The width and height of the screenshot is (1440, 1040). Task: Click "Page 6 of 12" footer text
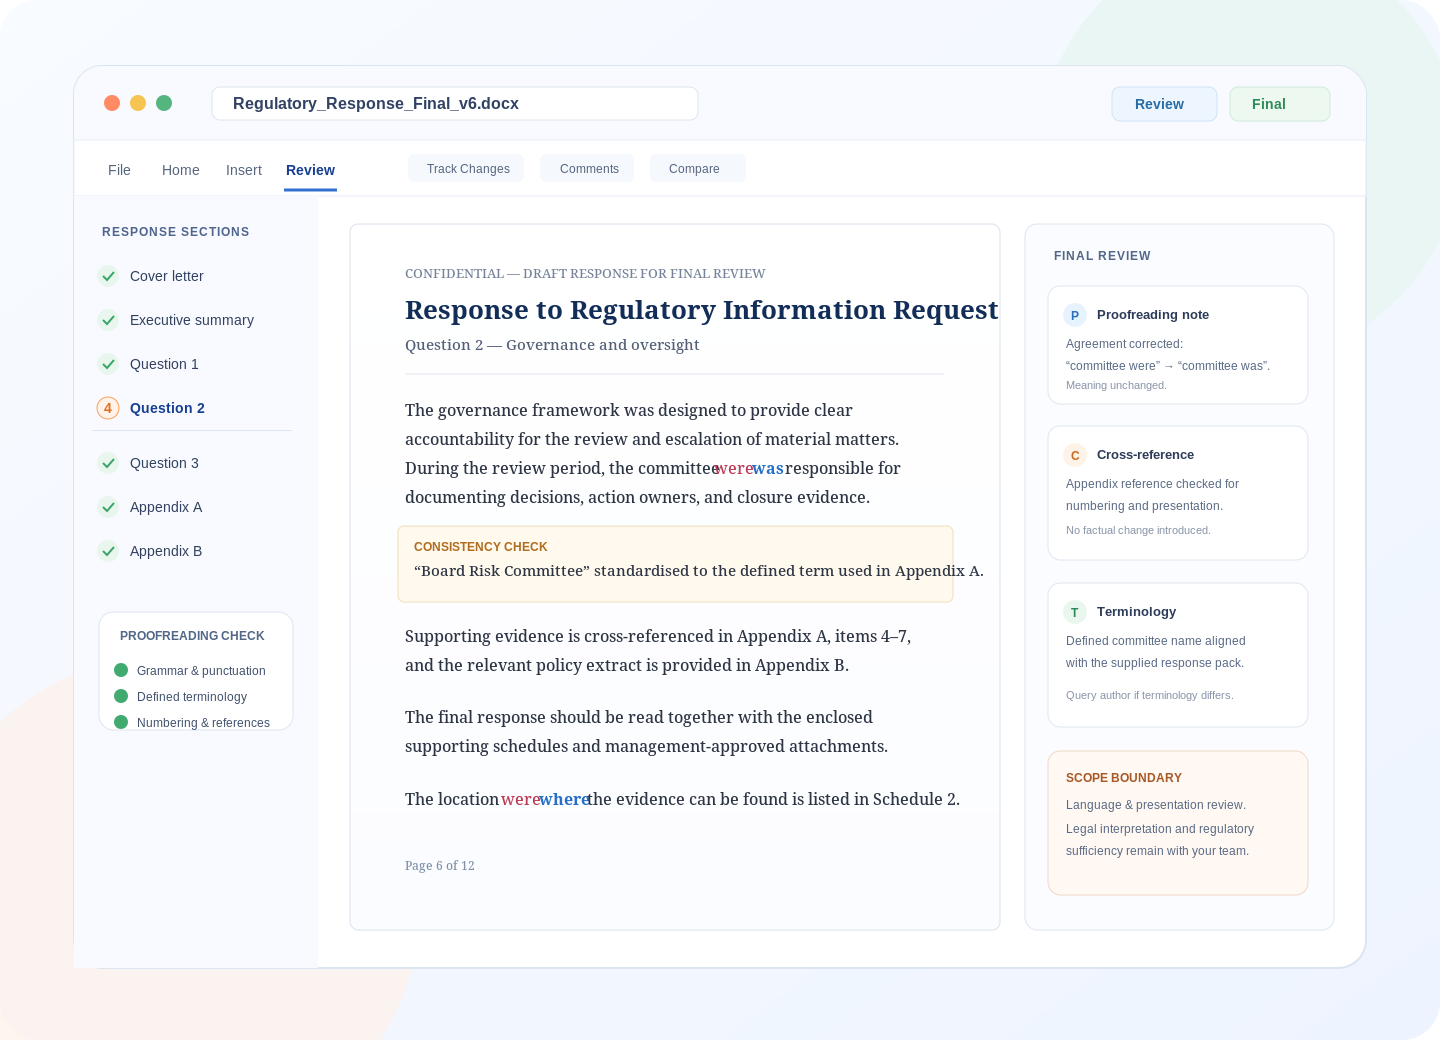click(x=440, y=866)
